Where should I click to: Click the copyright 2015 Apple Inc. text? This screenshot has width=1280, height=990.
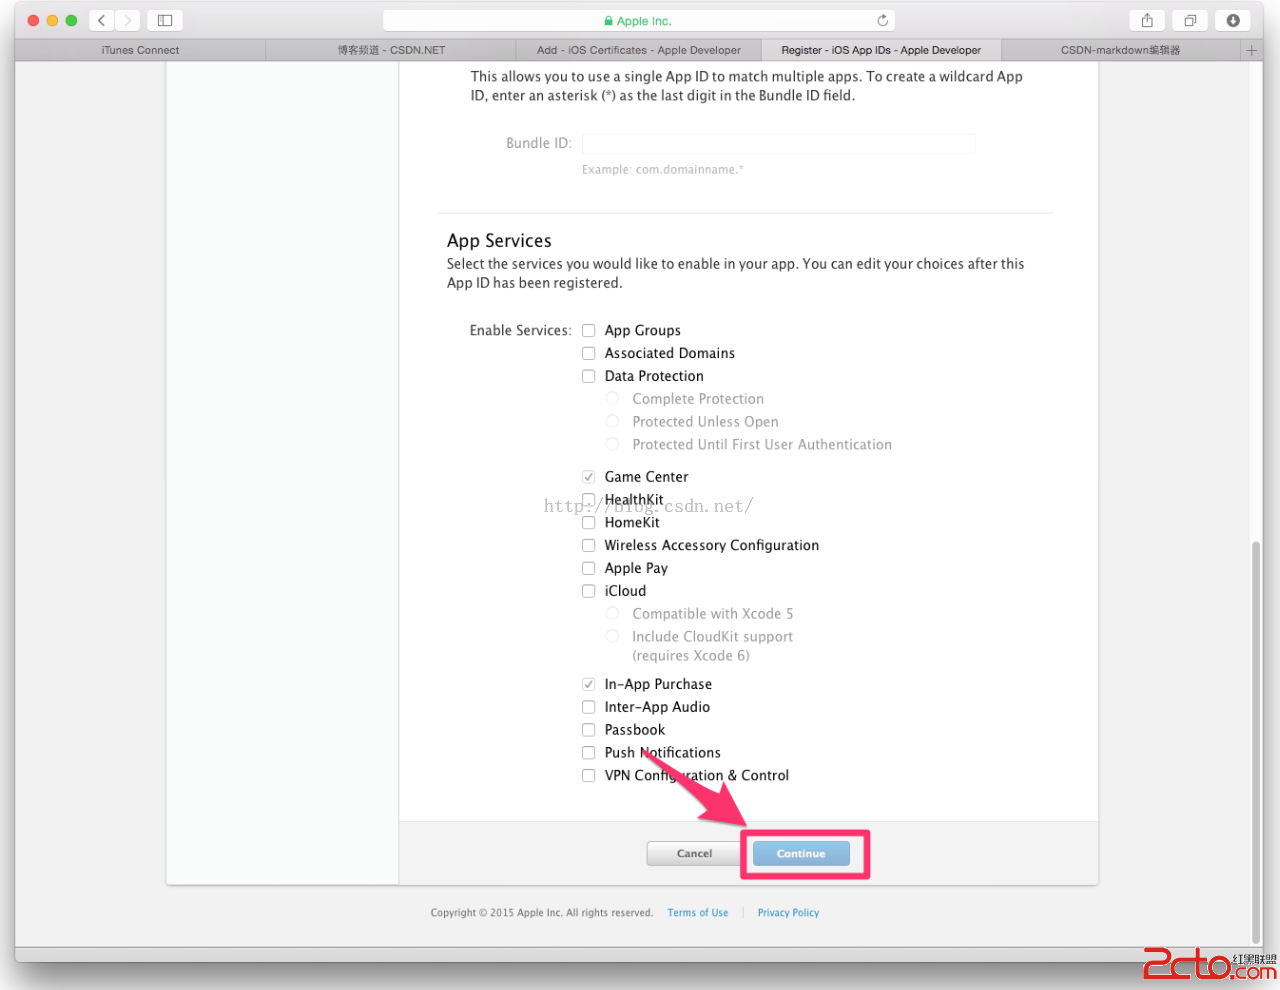pyautogui.click(x=541, y=913)
